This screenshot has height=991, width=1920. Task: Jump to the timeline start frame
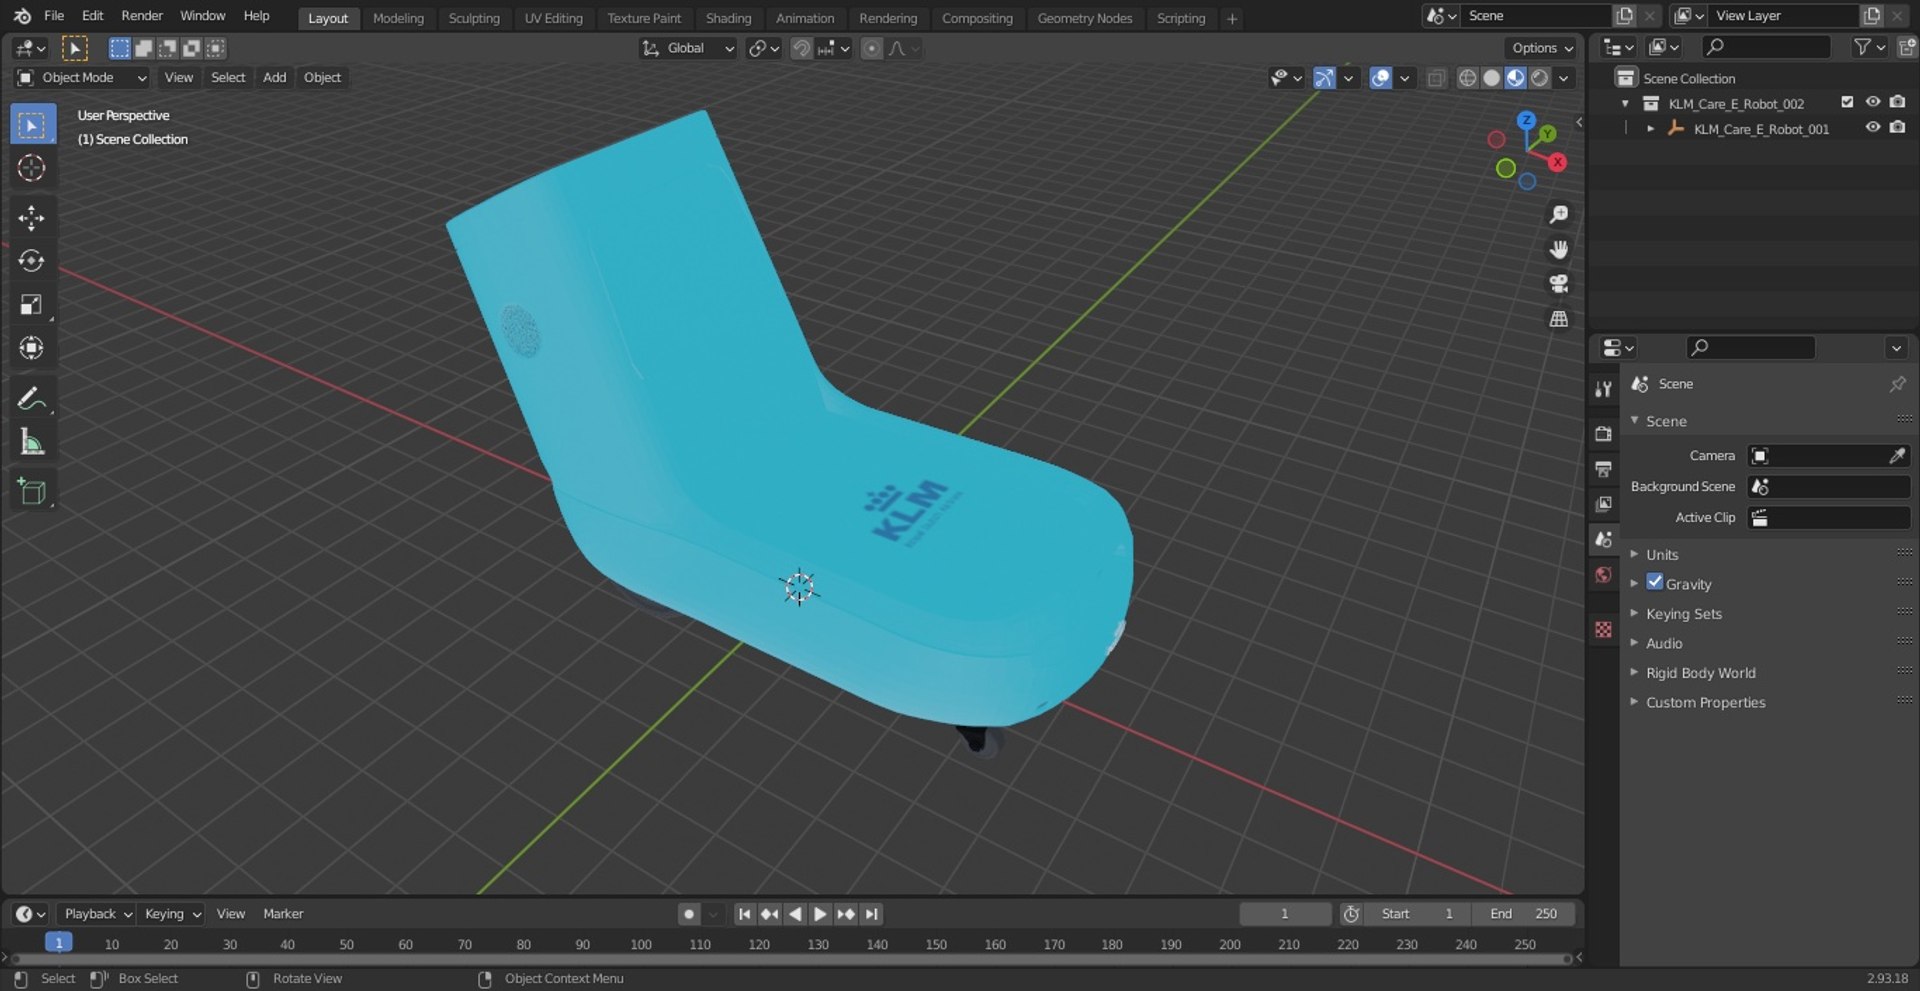click(x=744, y=914)
